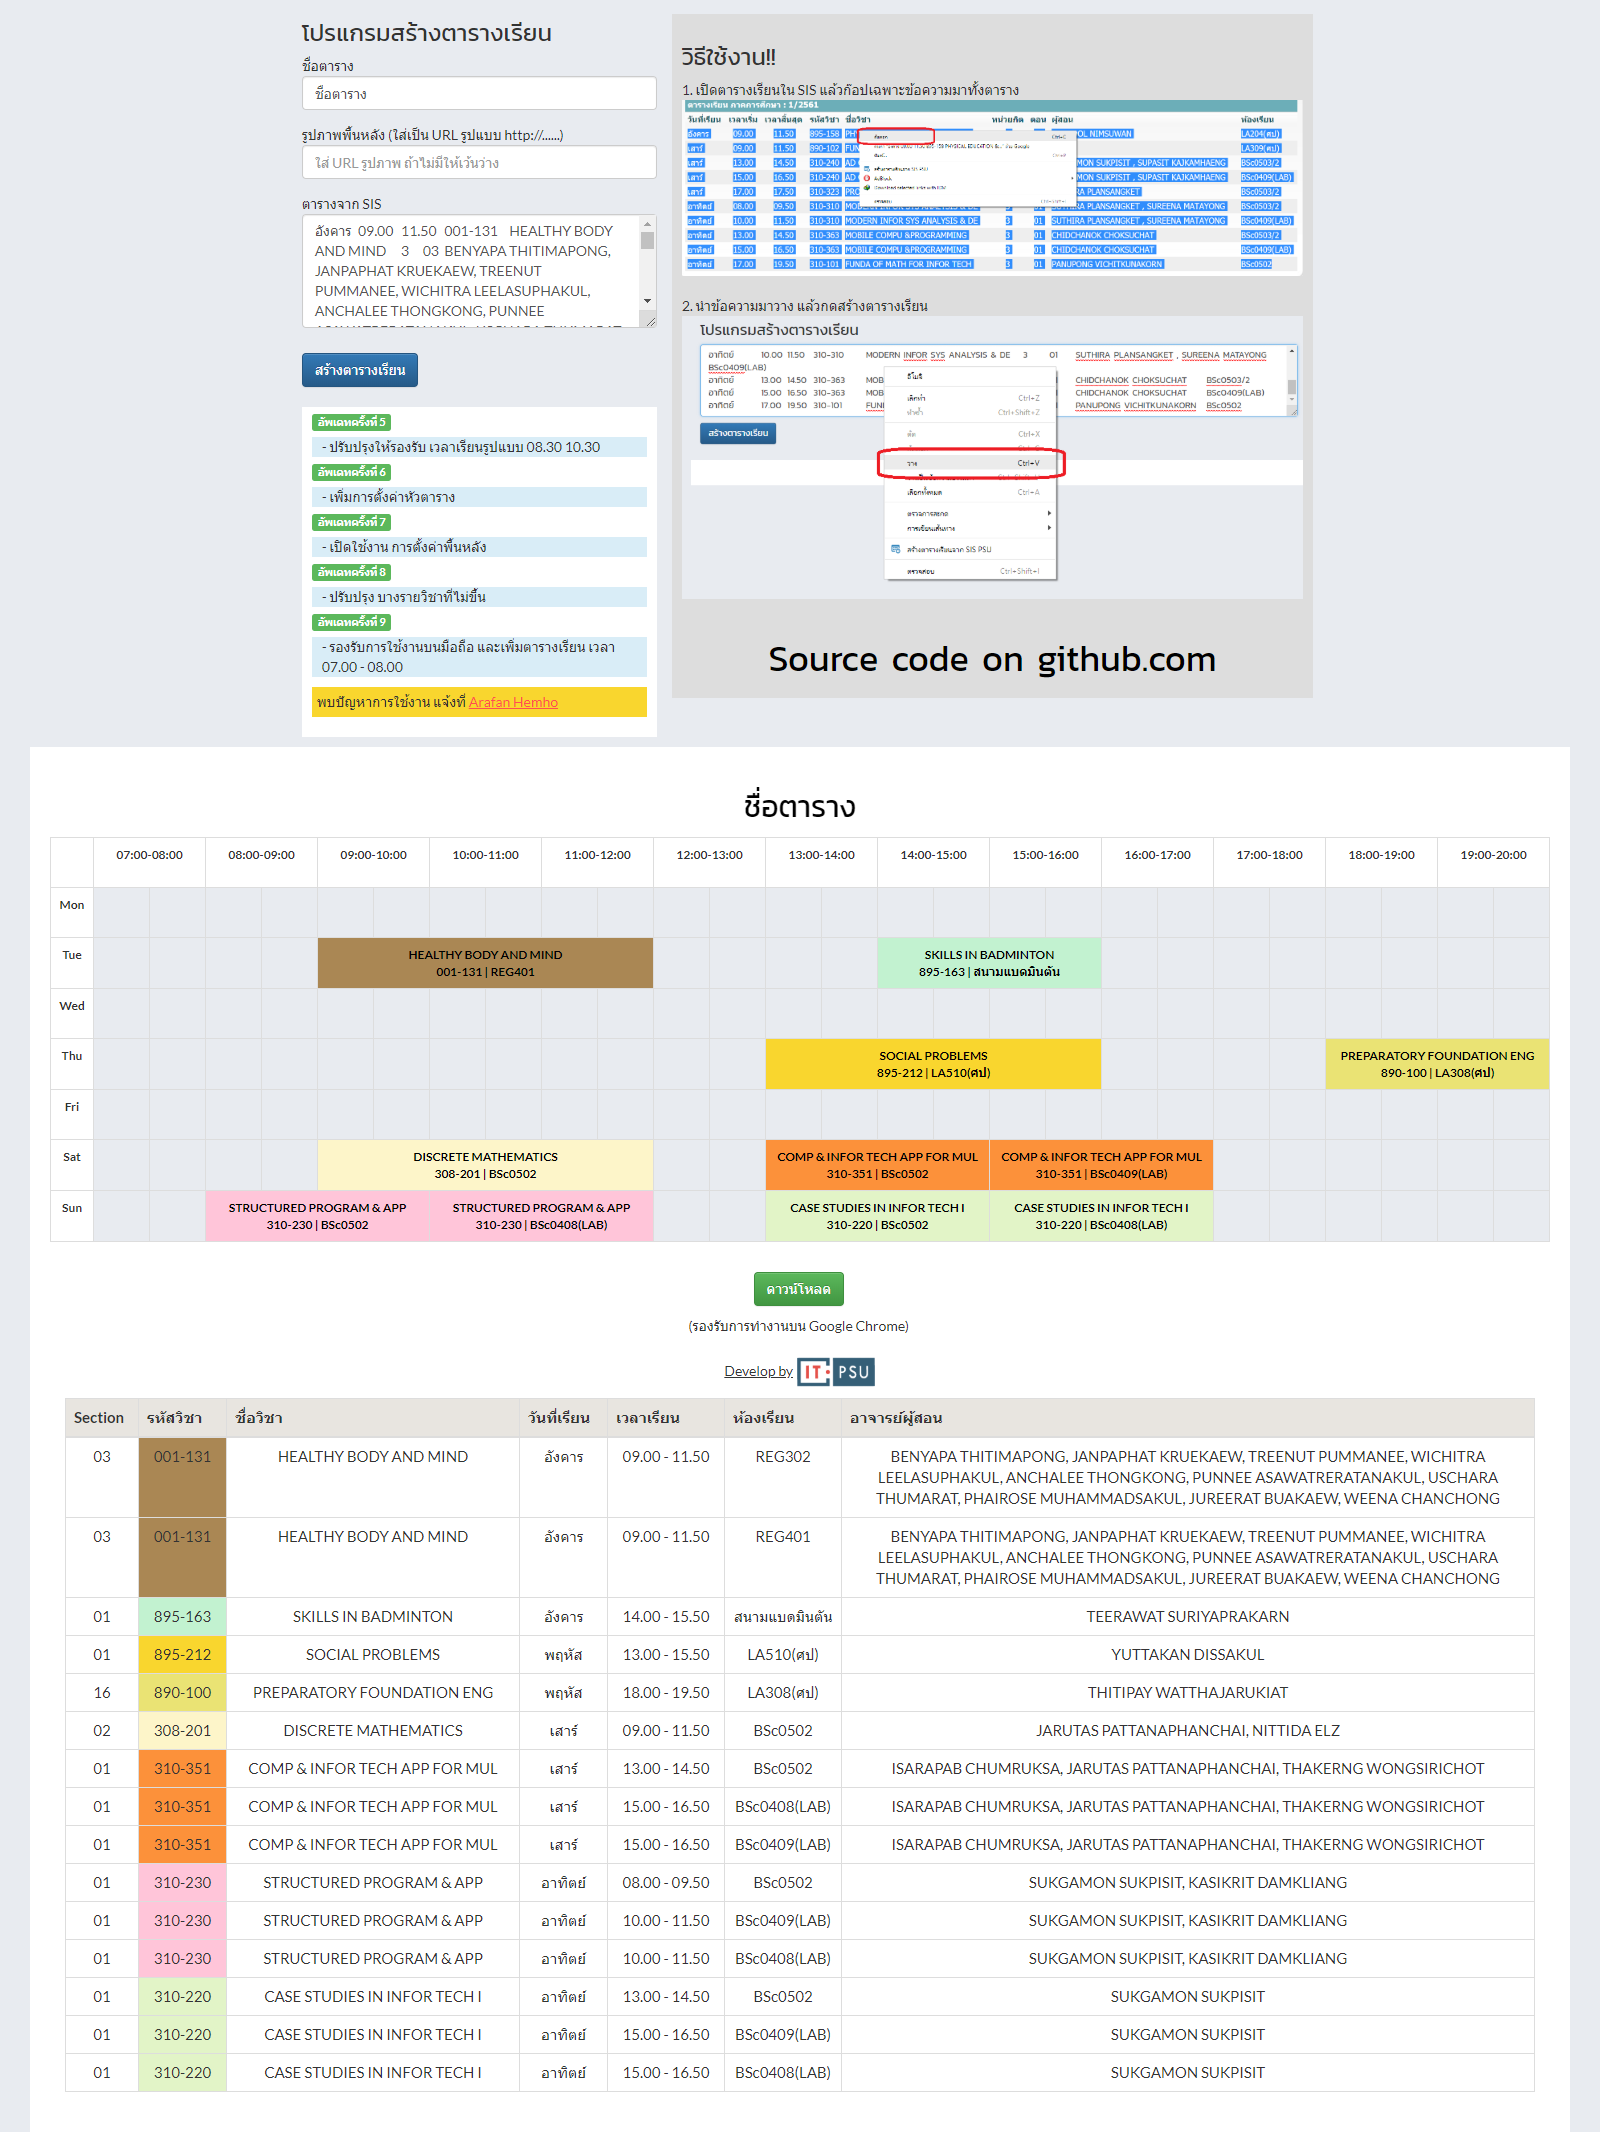Image resolution: width=1600 pixels, height=2132 pixels.
Task: Click the scroll-up arrow of SIS textarea
Action: (648, 224)
